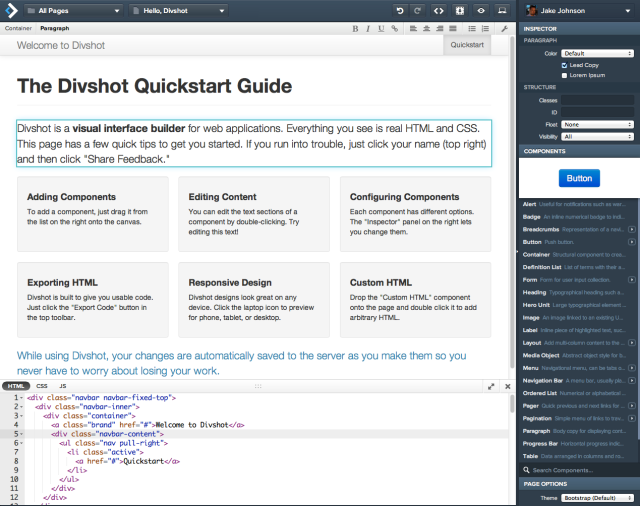
Task: Maximize the code editor panel
Action: (x=491, y=386)
